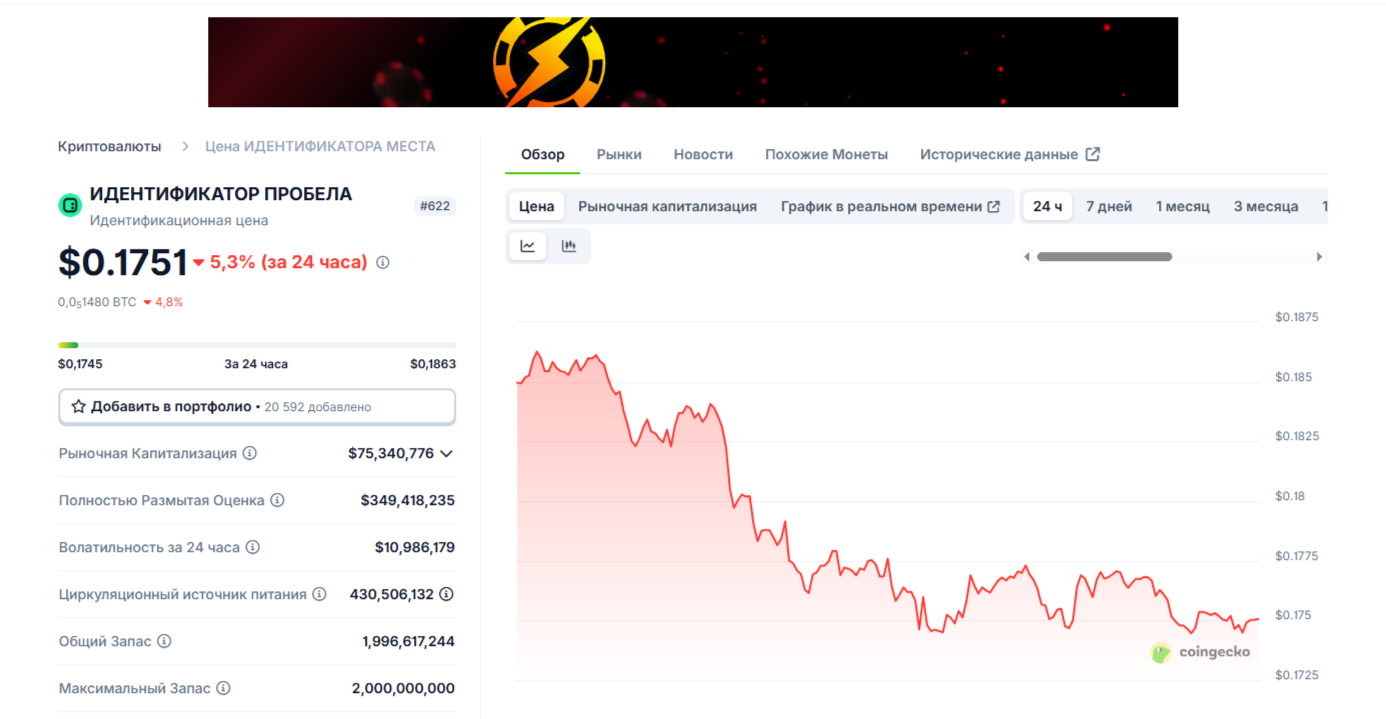Click the $0,1863 24-hour high value
Screen dimensions: 1386x719
[x=433, y=364]
